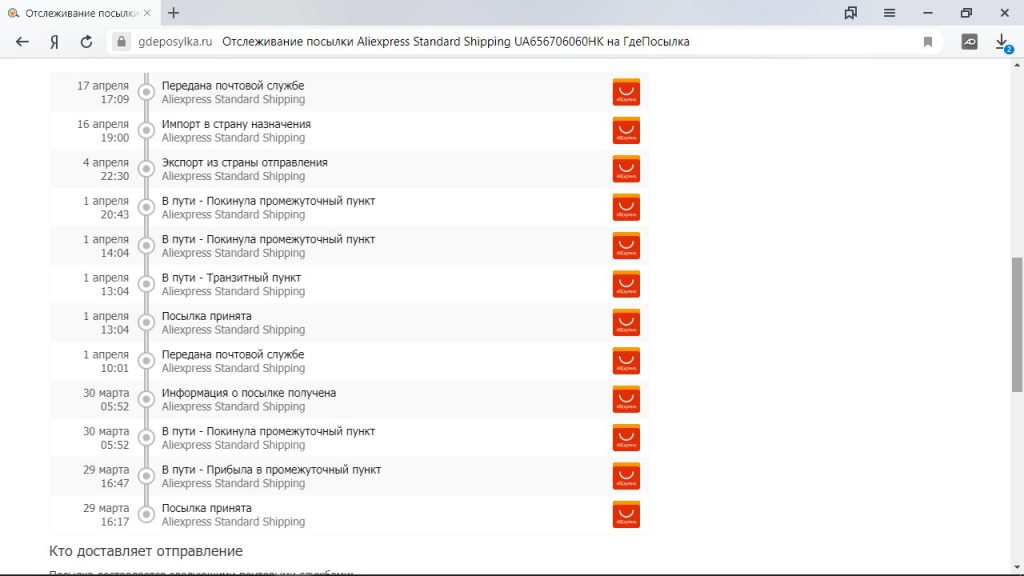Click "В пути - Транзитный пункт" status text

point(231,278)
